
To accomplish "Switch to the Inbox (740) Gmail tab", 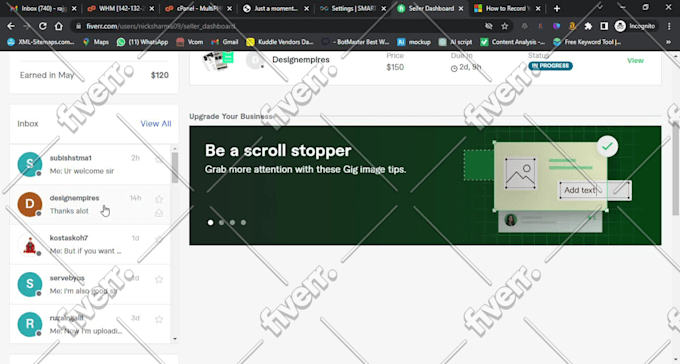I will pos(44,9).
